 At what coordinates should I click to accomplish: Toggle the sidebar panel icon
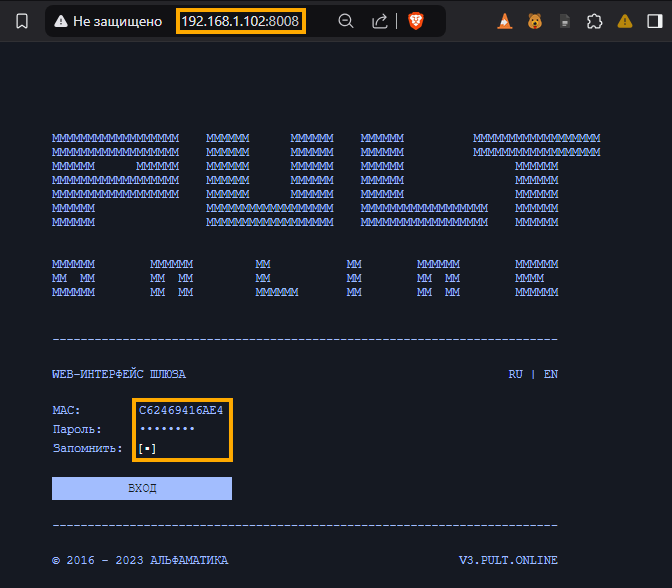tap(655, 21)
